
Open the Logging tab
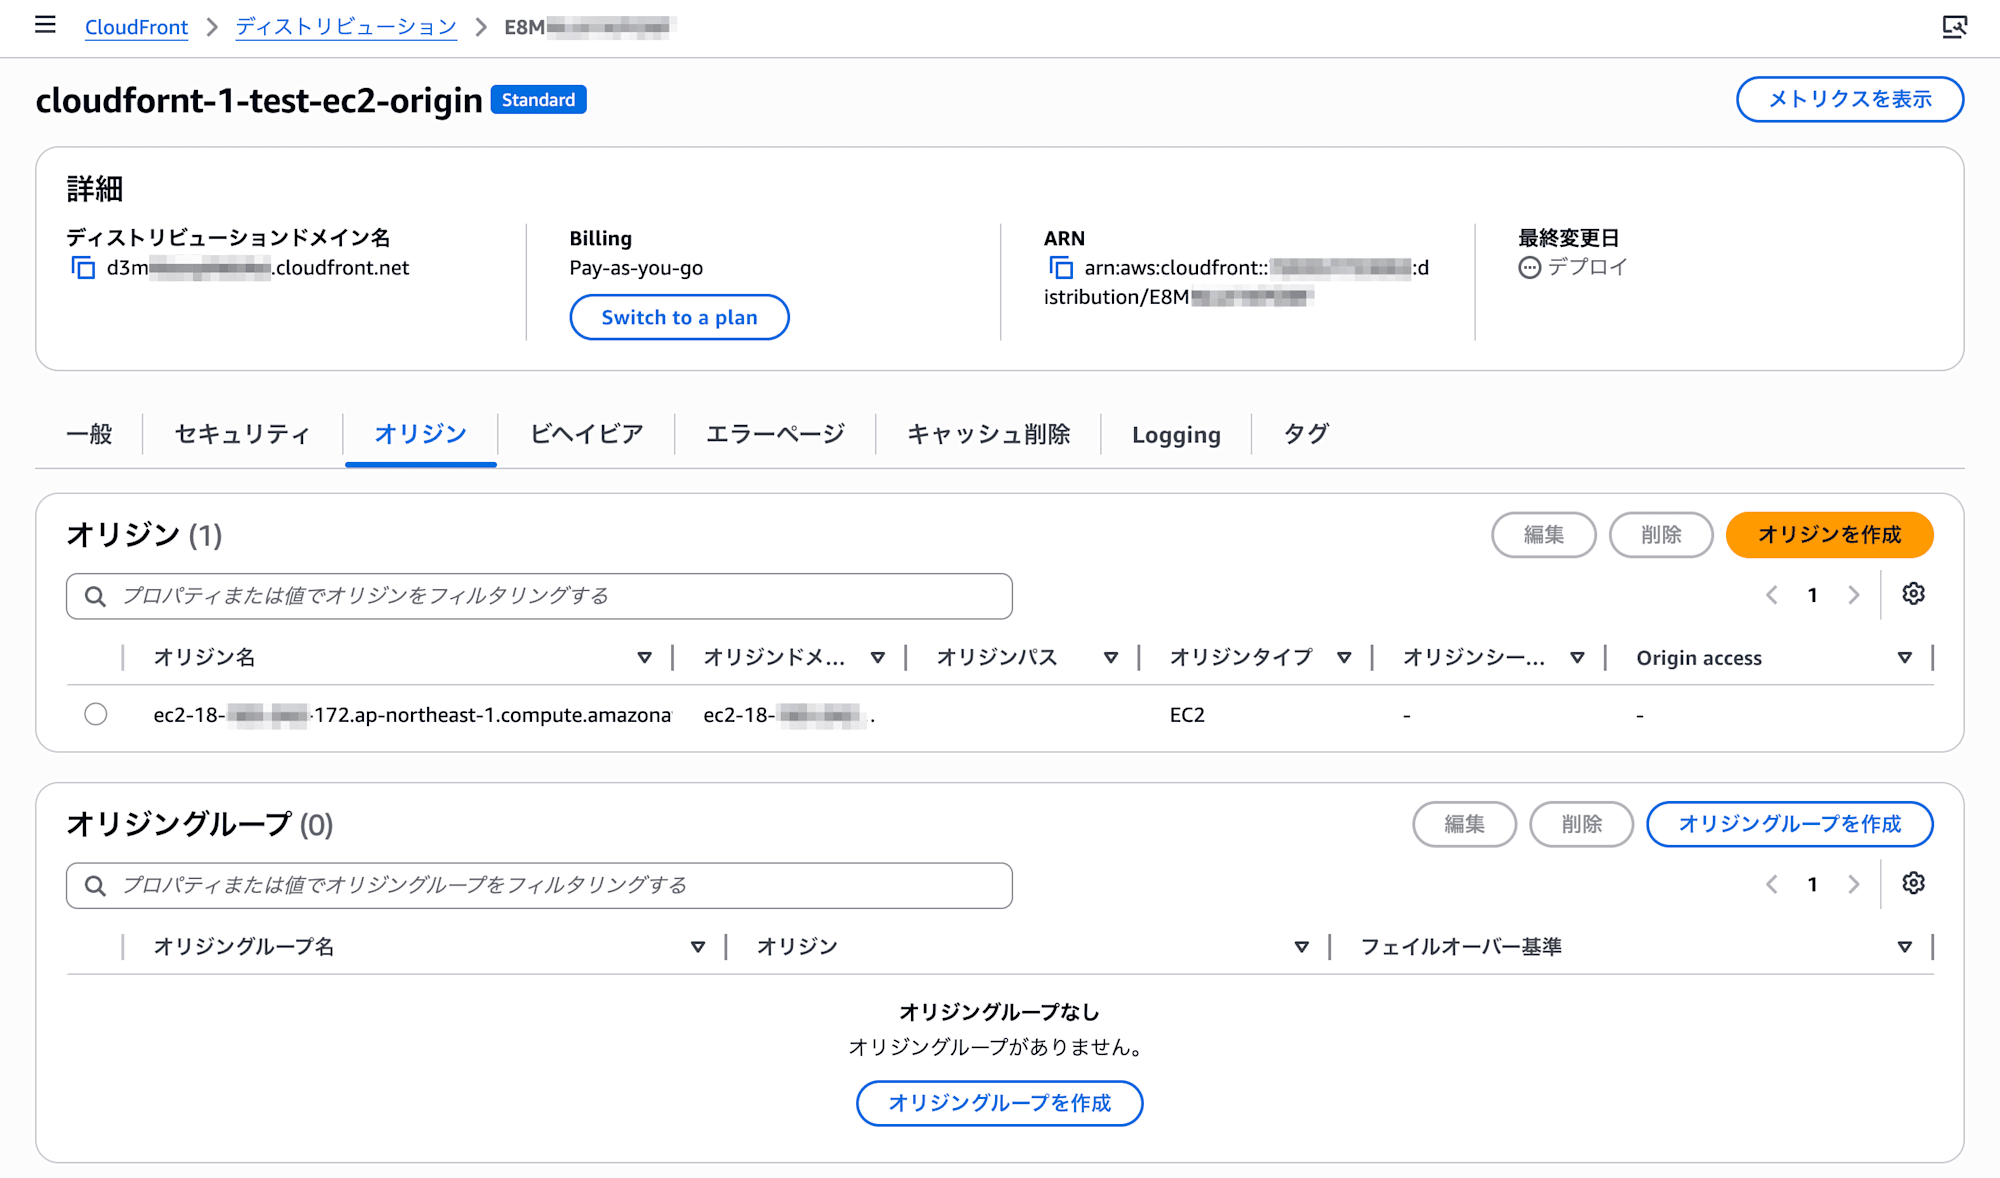tap(1176, 434)
